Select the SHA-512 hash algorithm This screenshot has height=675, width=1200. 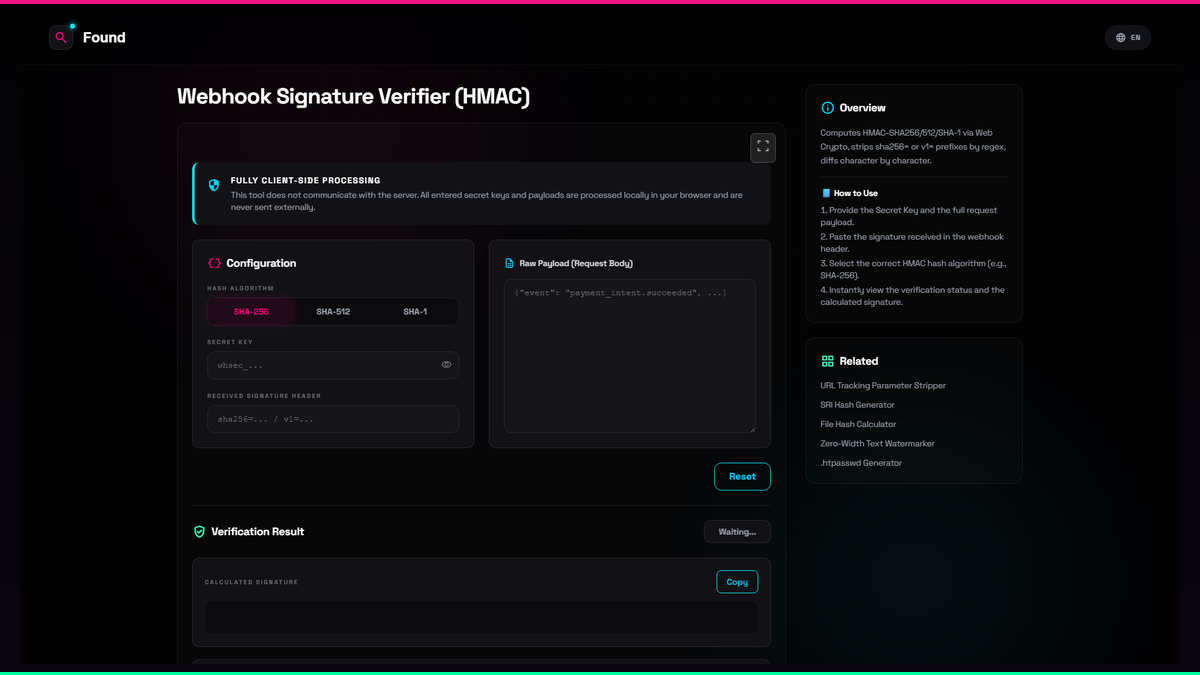pyautogui.click(x=333, y=312)
